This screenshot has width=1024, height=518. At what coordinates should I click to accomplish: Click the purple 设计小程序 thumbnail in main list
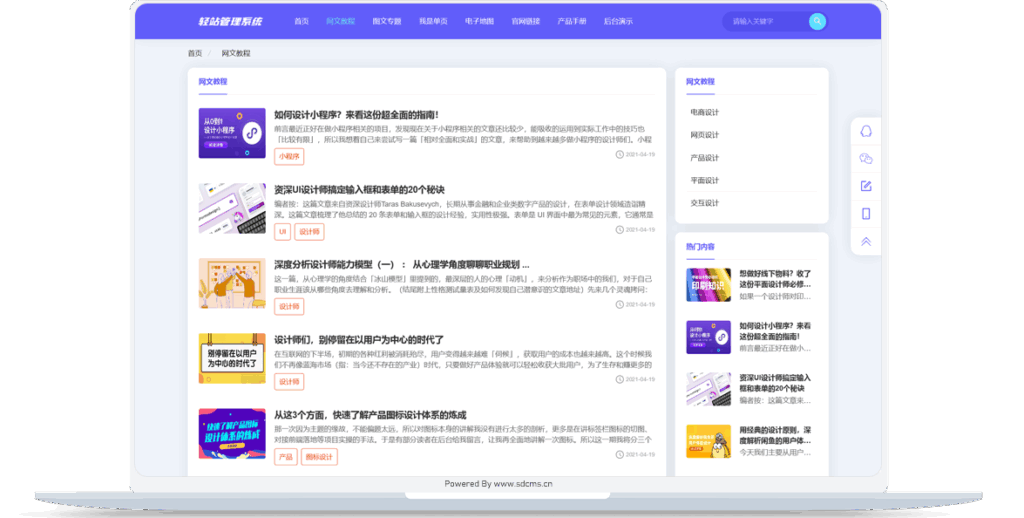coord(232,133)
